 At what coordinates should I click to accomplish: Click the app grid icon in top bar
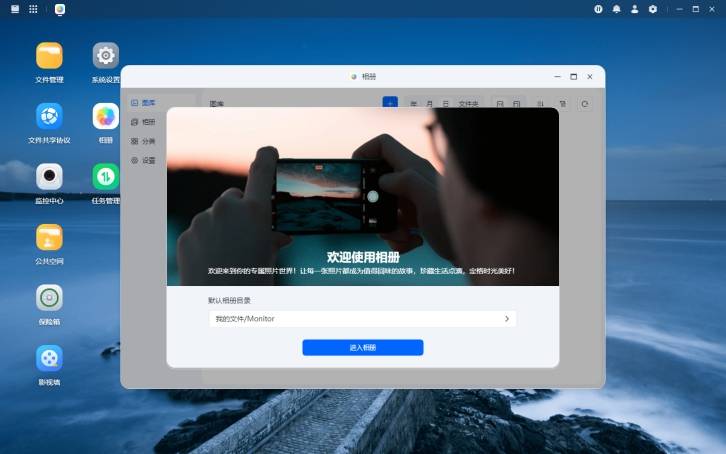[33, 9]
